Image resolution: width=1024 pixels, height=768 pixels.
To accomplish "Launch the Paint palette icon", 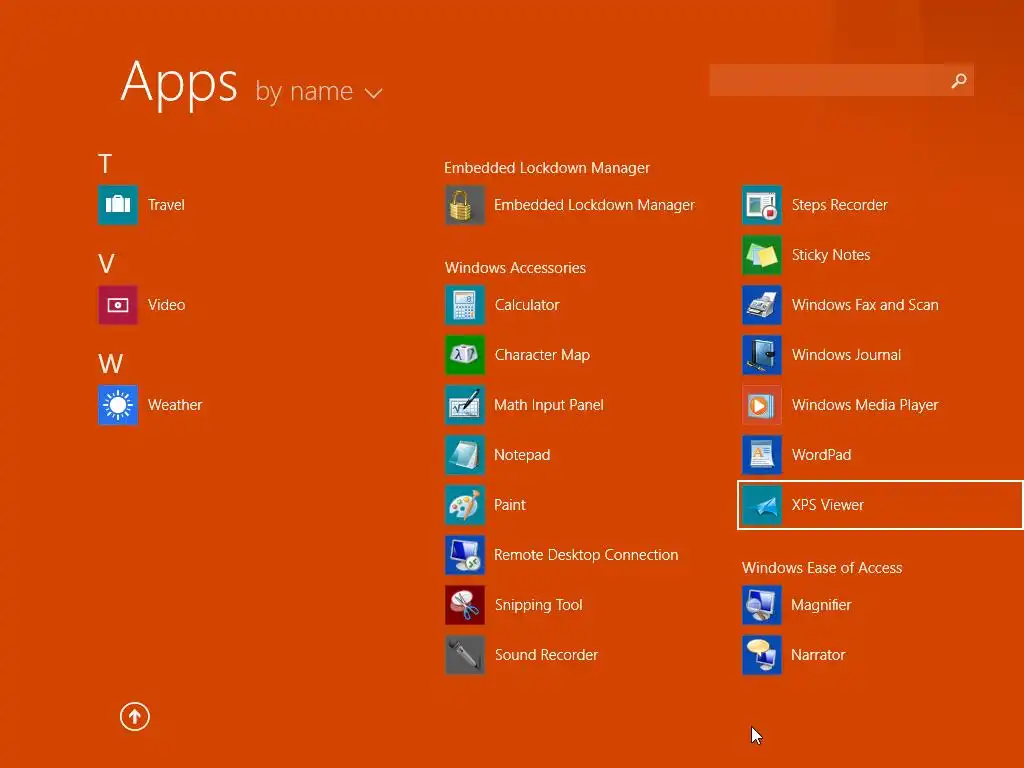I will tap(464, 505).
